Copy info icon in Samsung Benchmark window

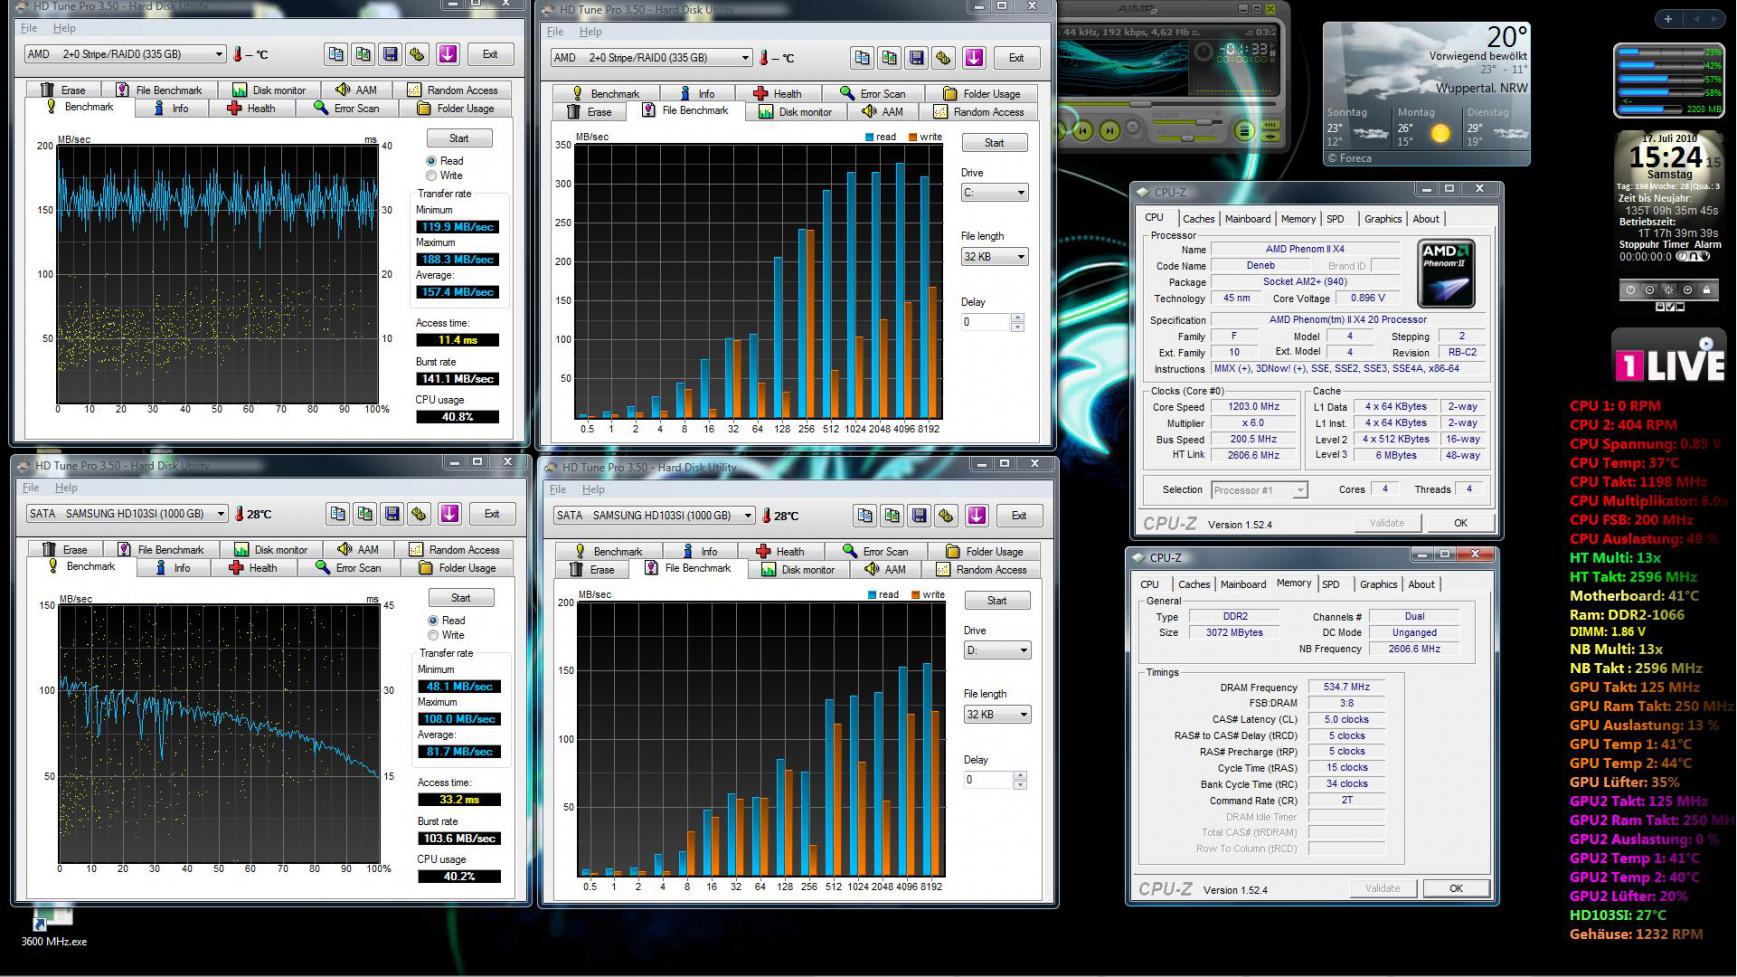[338, 514]
